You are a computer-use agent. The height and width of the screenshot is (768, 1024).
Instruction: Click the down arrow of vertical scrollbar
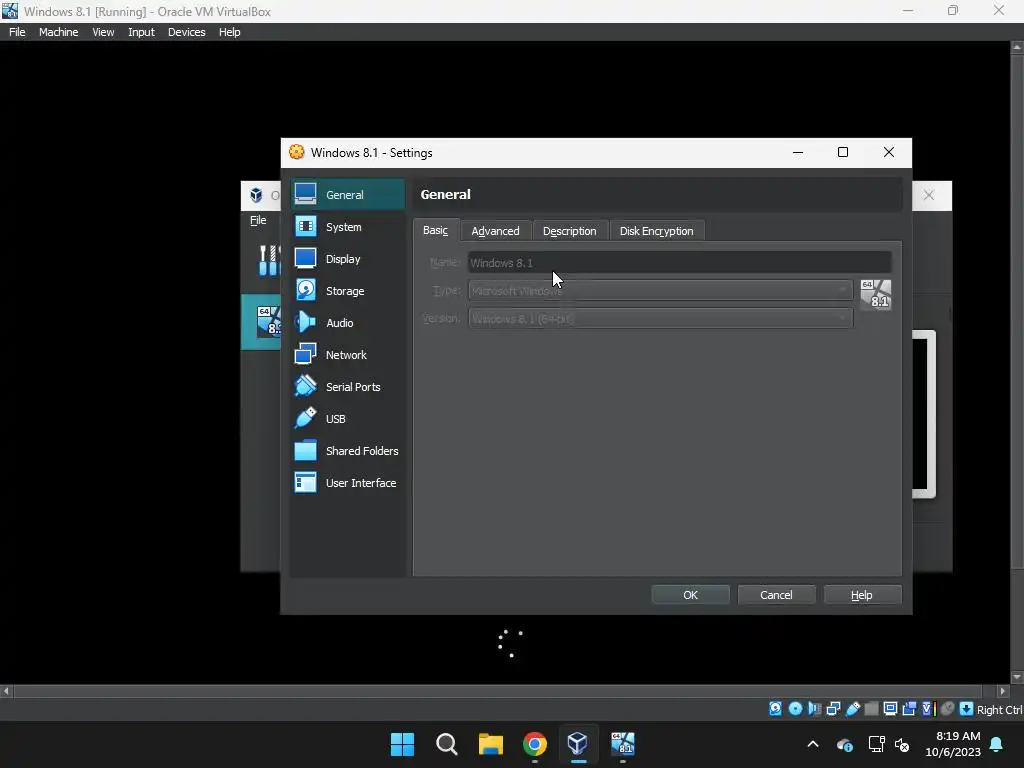tap(1017, 677)
